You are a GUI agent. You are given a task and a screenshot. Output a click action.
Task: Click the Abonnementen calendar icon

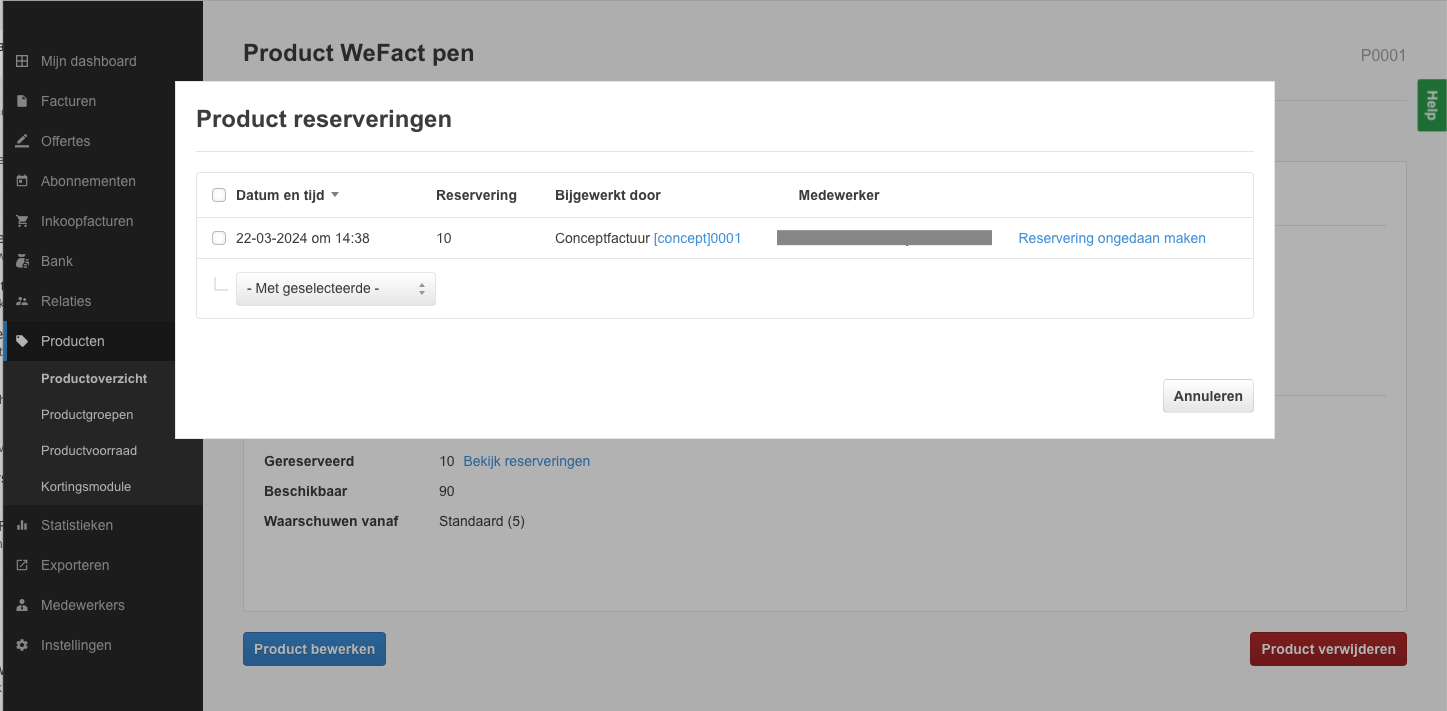point(22,181)
